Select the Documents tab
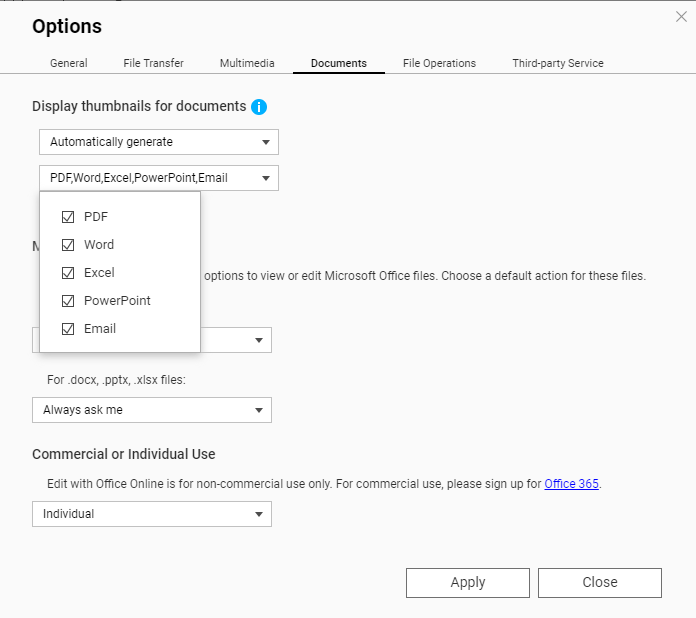The width and height of the screenshot is (696, 618). pyautogui.click(x=338, y=63)
